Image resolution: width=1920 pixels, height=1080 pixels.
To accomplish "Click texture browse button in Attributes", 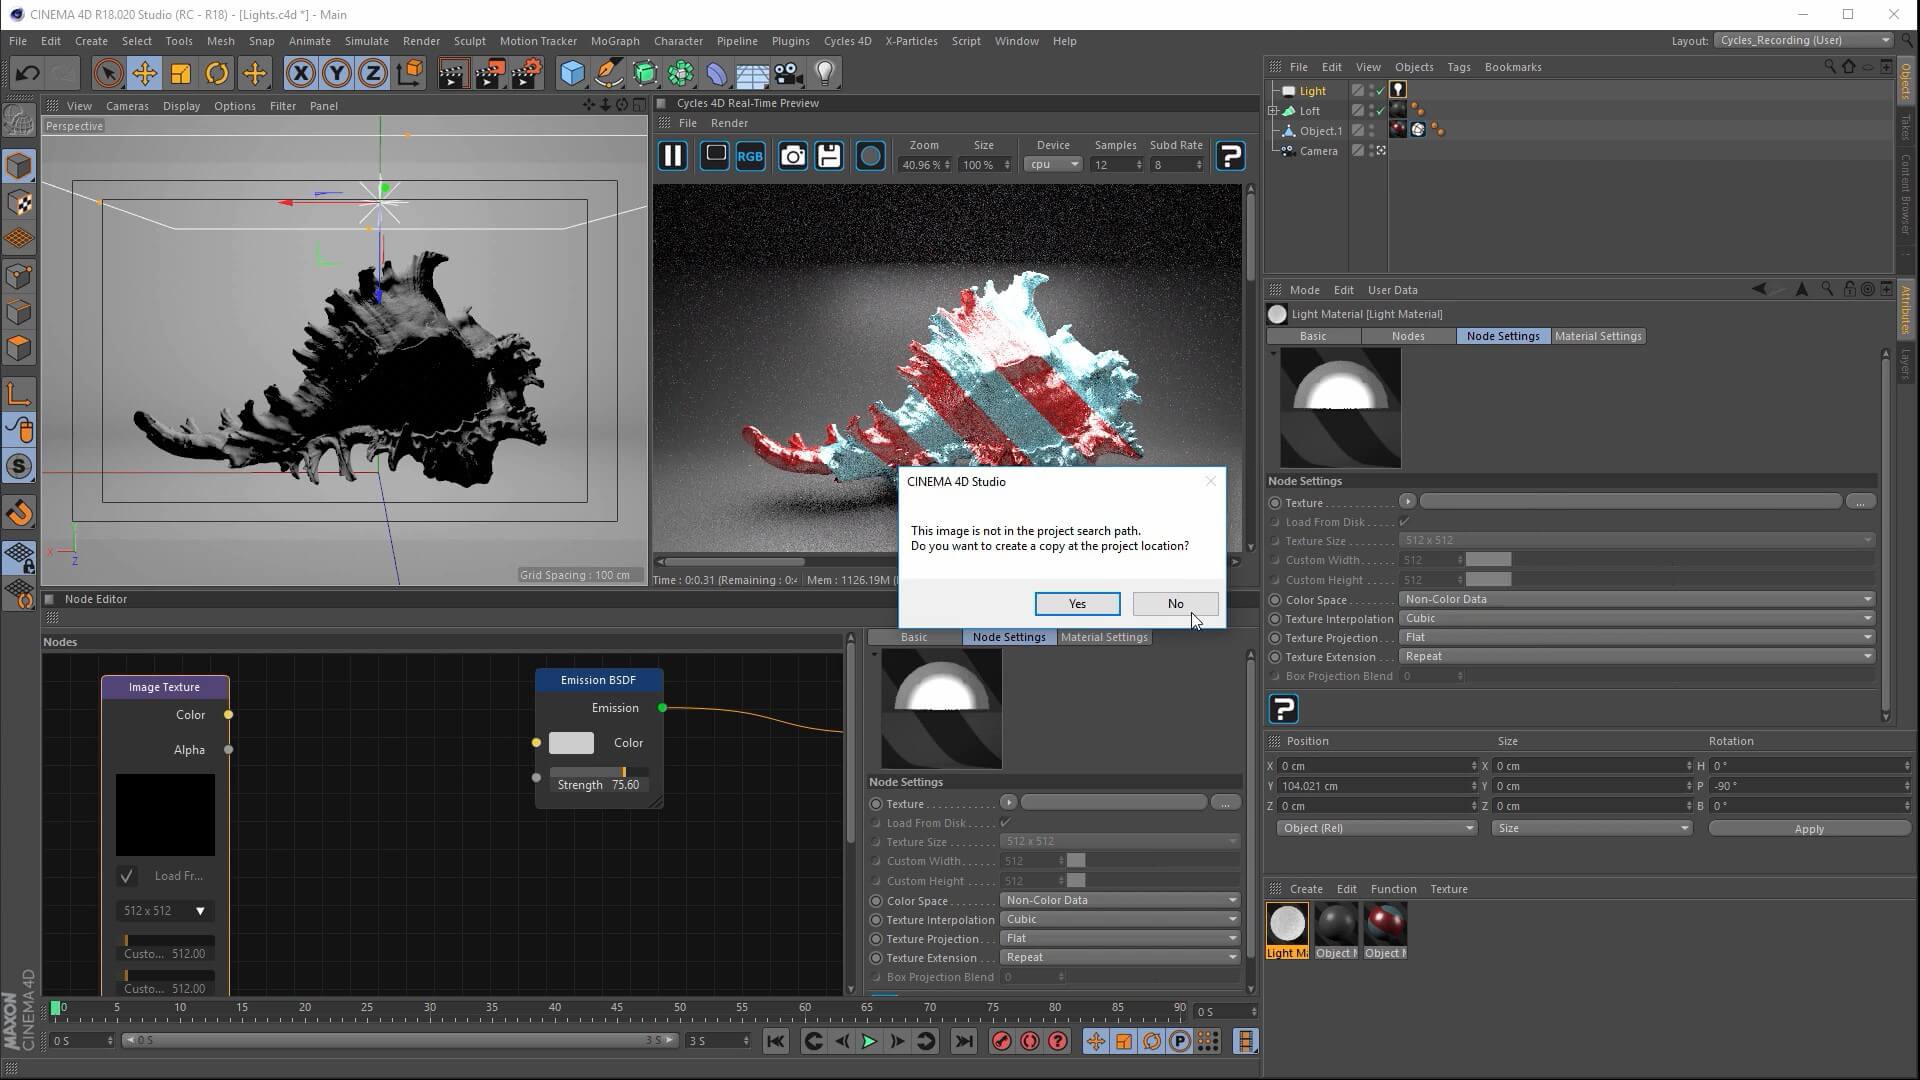I will (1860, 502).
